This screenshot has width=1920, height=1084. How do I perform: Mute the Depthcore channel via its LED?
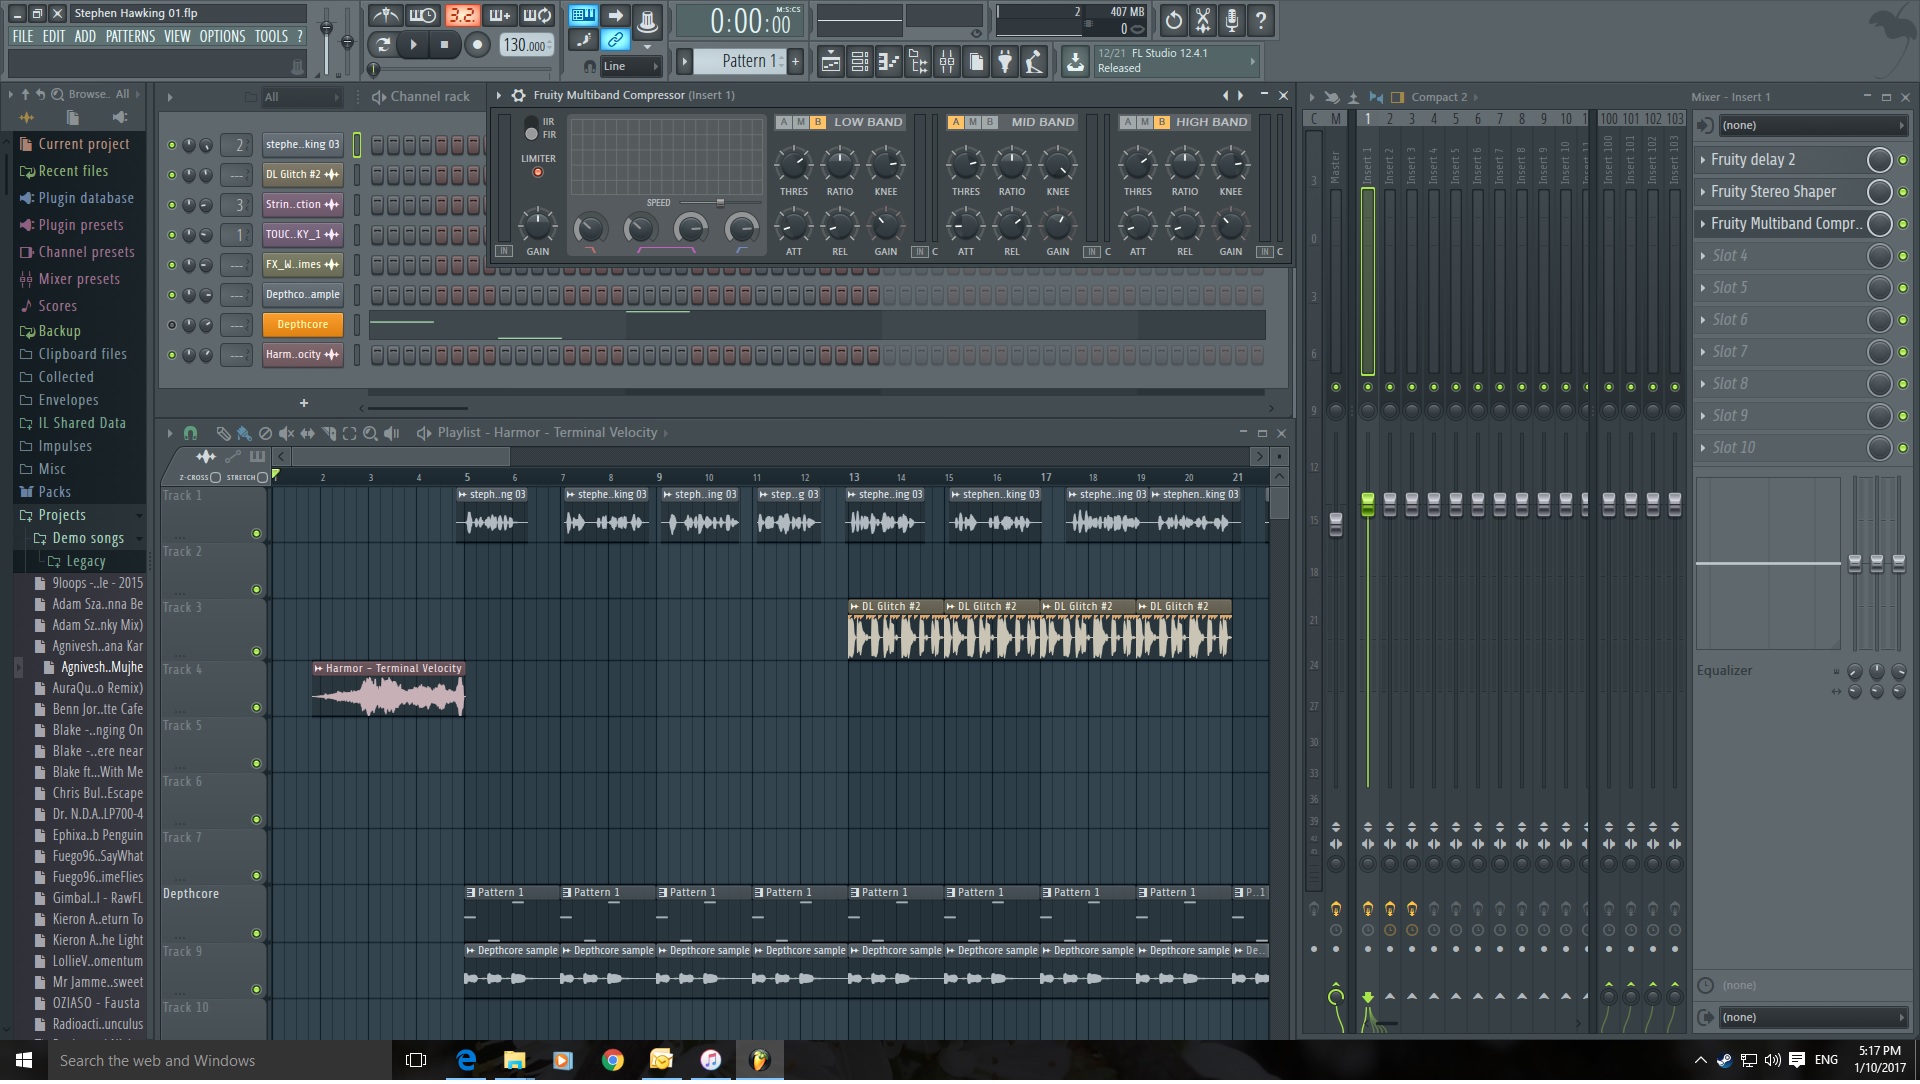click(x=172, y=325)
